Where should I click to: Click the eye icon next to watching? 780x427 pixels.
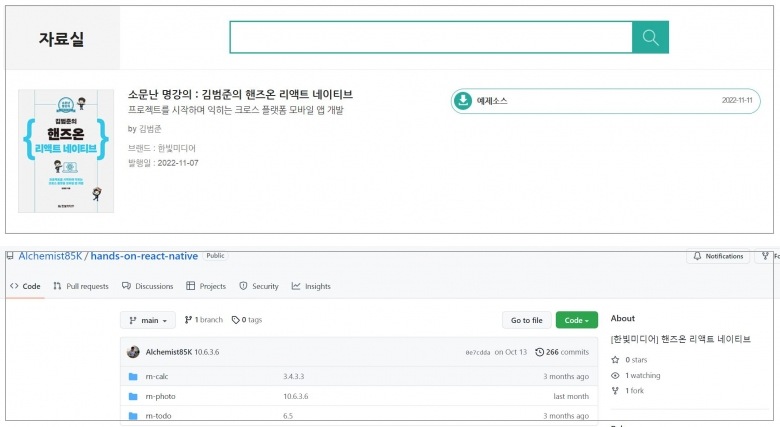point(615,376)
